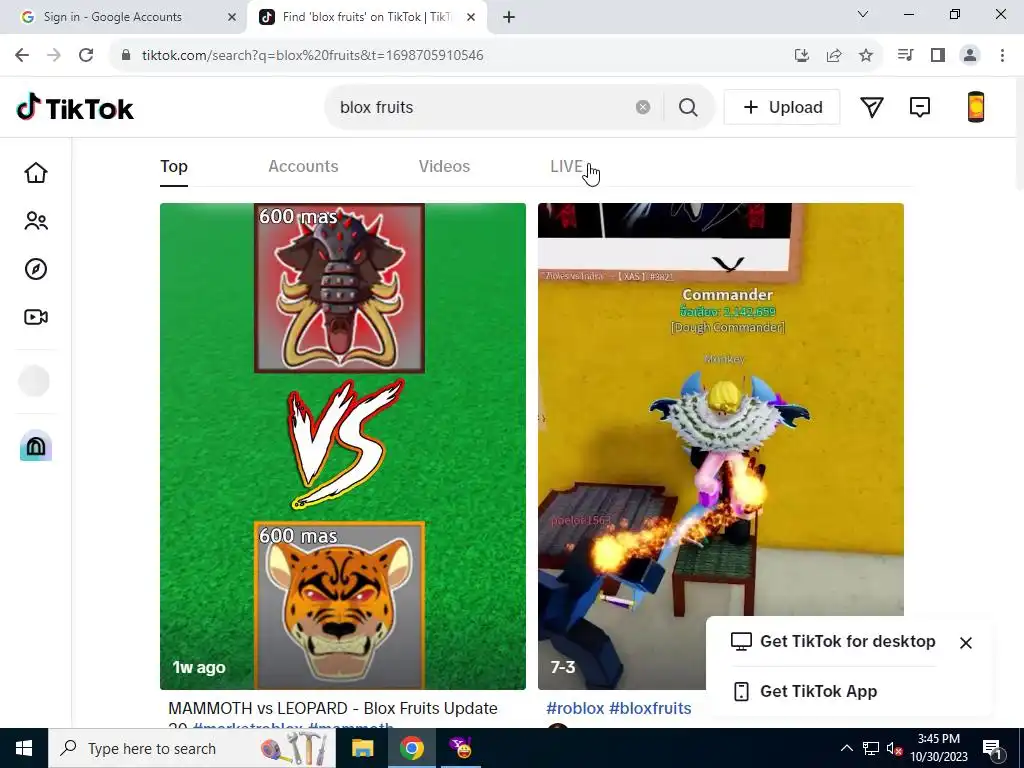Screen dimensions: 1024x768
Task: Open the taskbar clock and date
Action: 939,748
